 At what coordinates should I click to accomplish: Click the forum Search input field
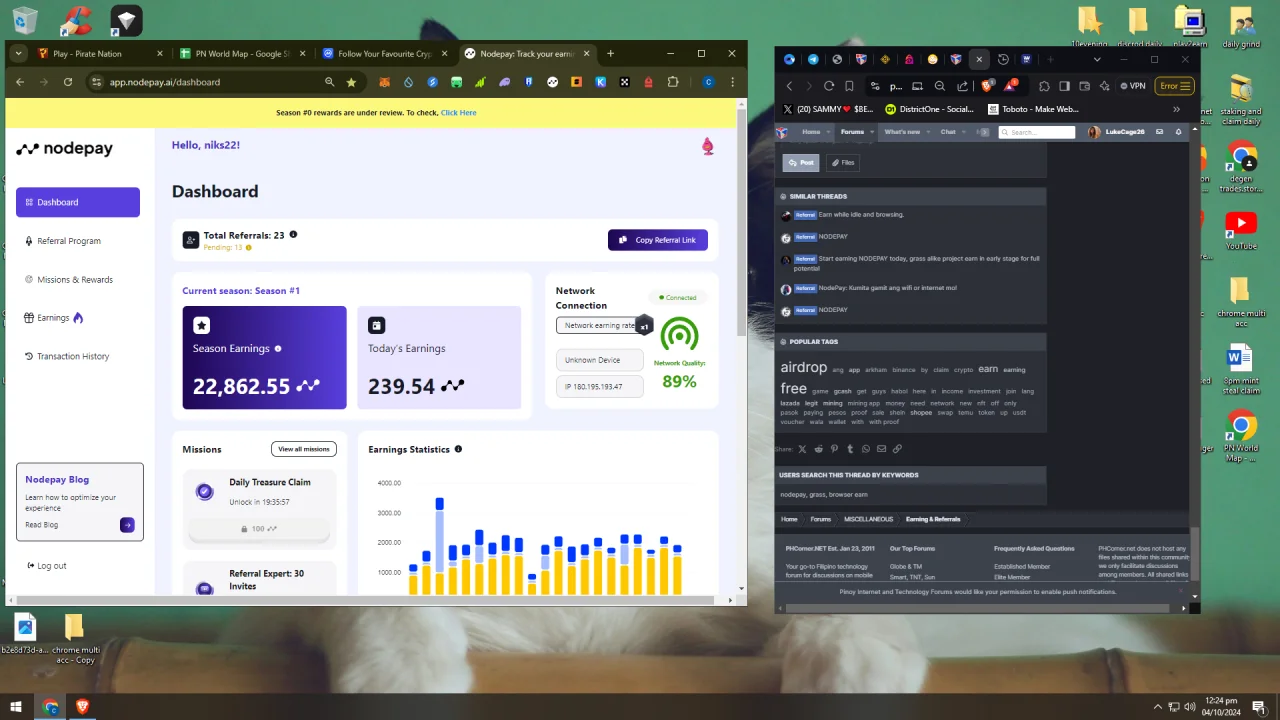coord(1036,132)
